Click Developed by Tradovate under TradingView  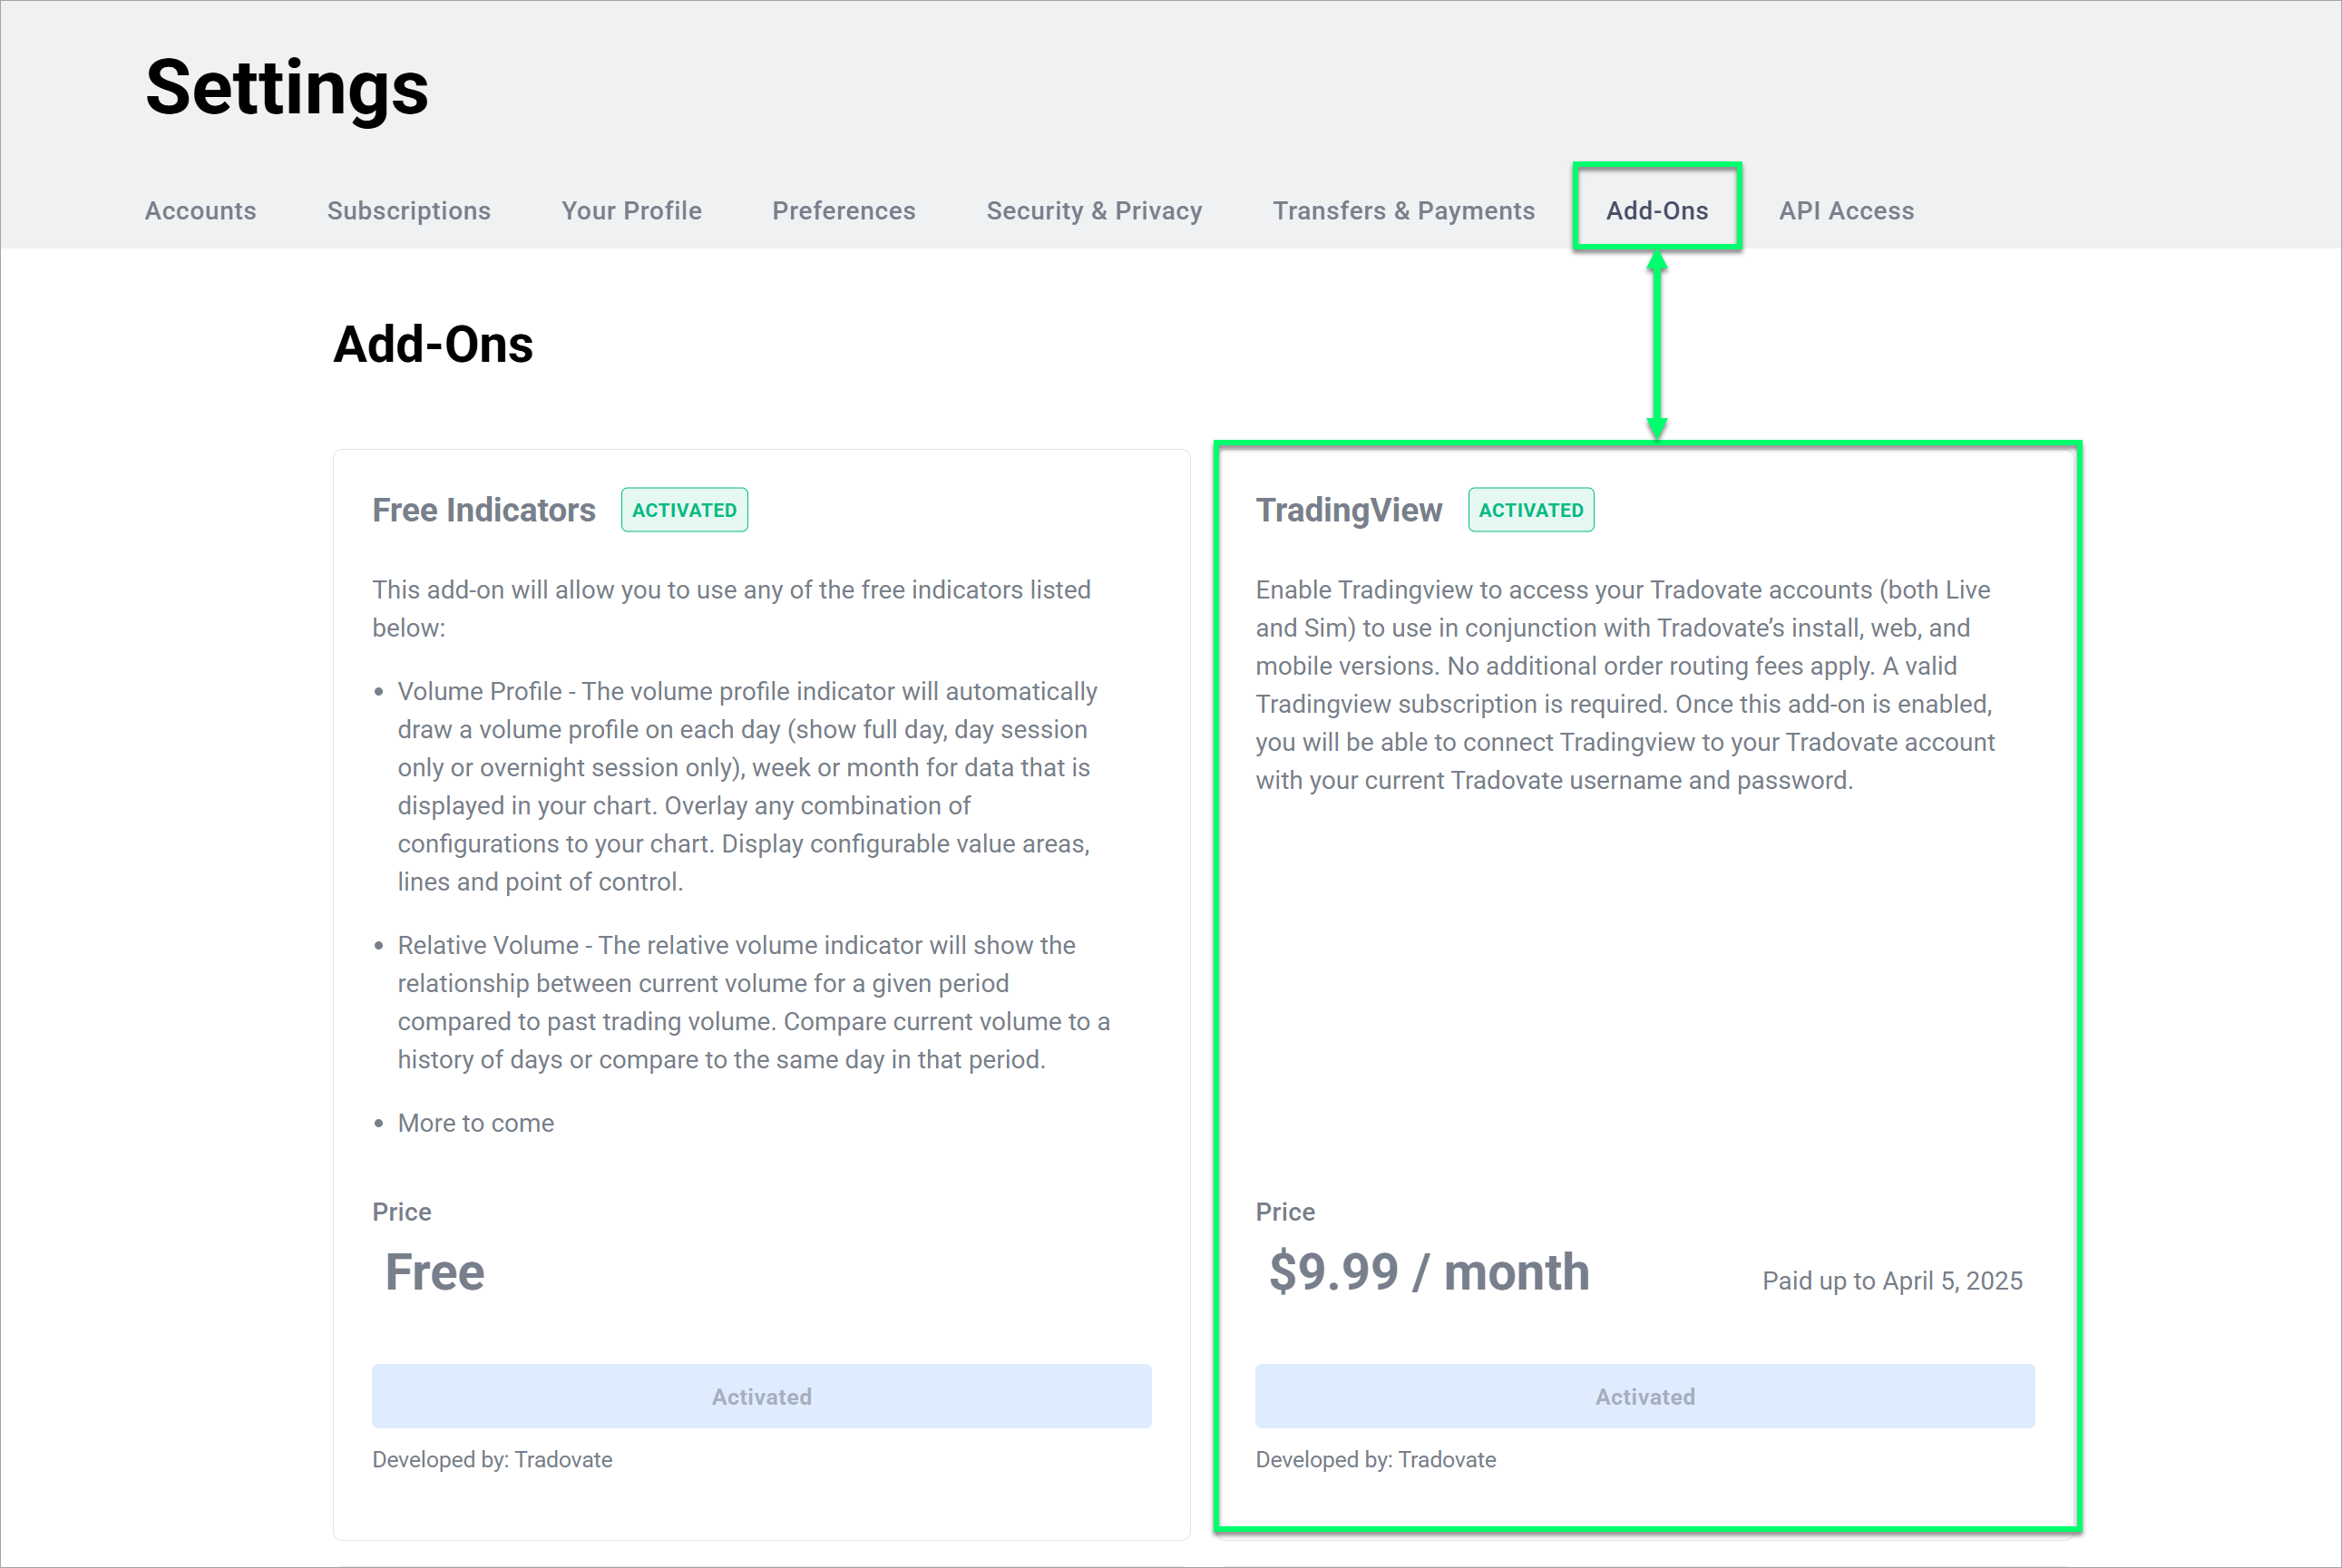coord(1376,1459)
